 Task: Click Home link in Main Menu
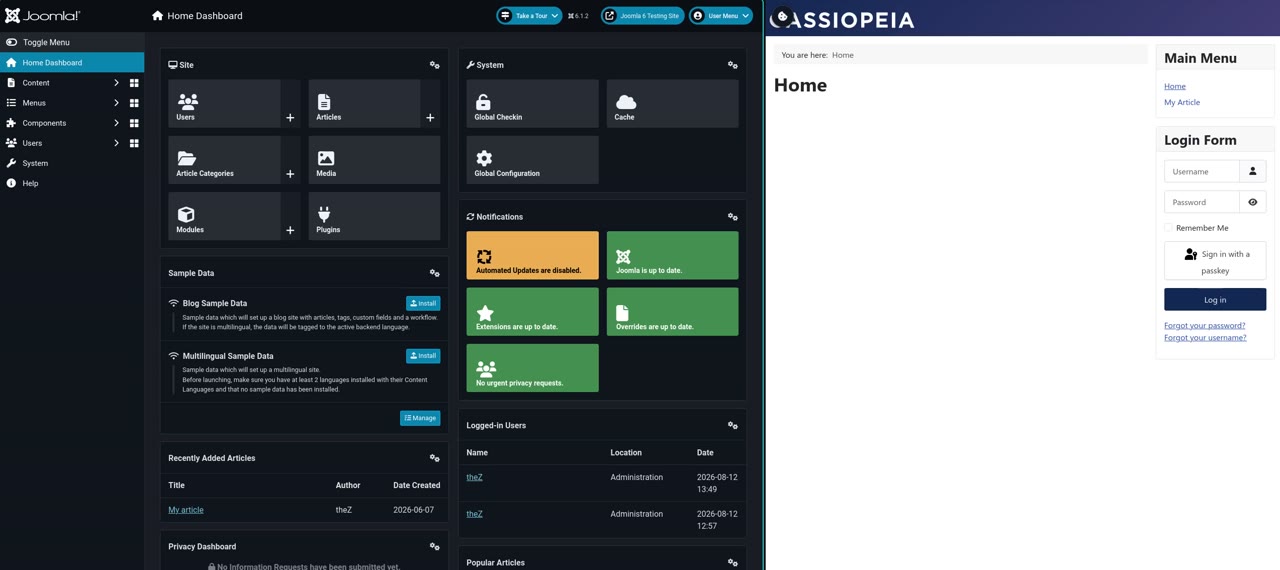tap(1175, 86)
